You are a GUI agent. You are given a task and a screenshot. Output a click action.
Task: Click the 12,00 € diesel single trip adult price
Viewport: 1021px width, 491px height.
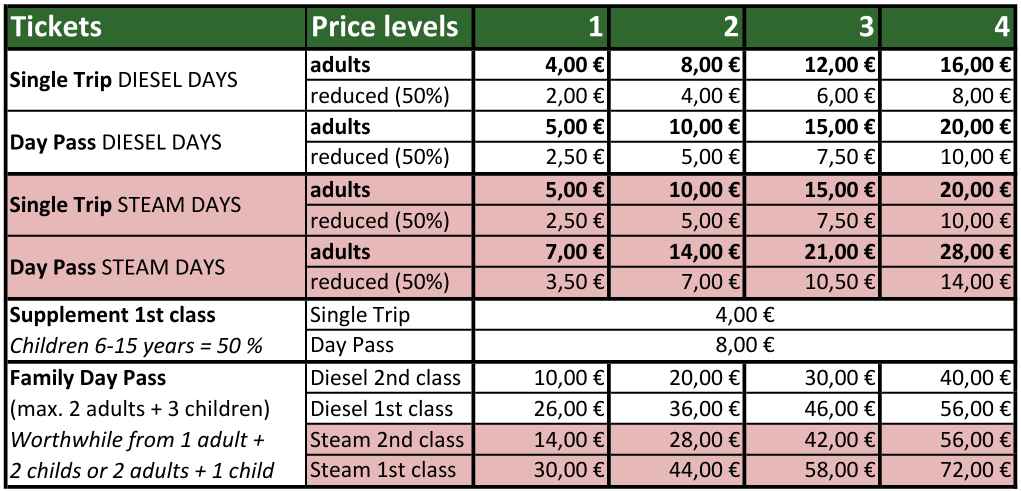[840, 66]
